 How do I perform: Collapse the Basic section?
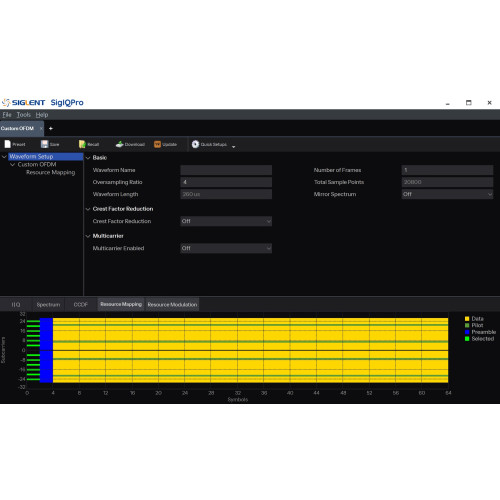88,158
